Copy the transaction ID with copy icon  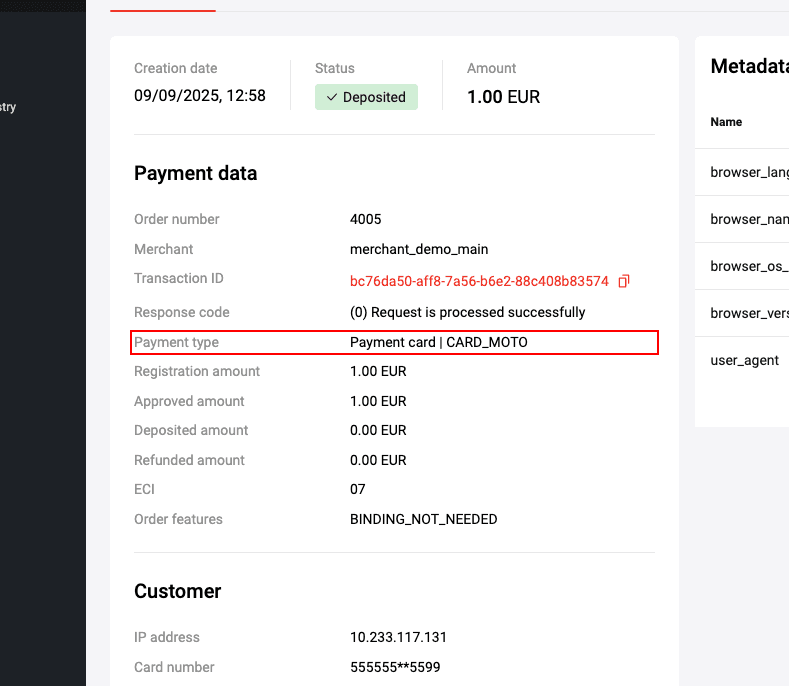[x=623, y=281]
